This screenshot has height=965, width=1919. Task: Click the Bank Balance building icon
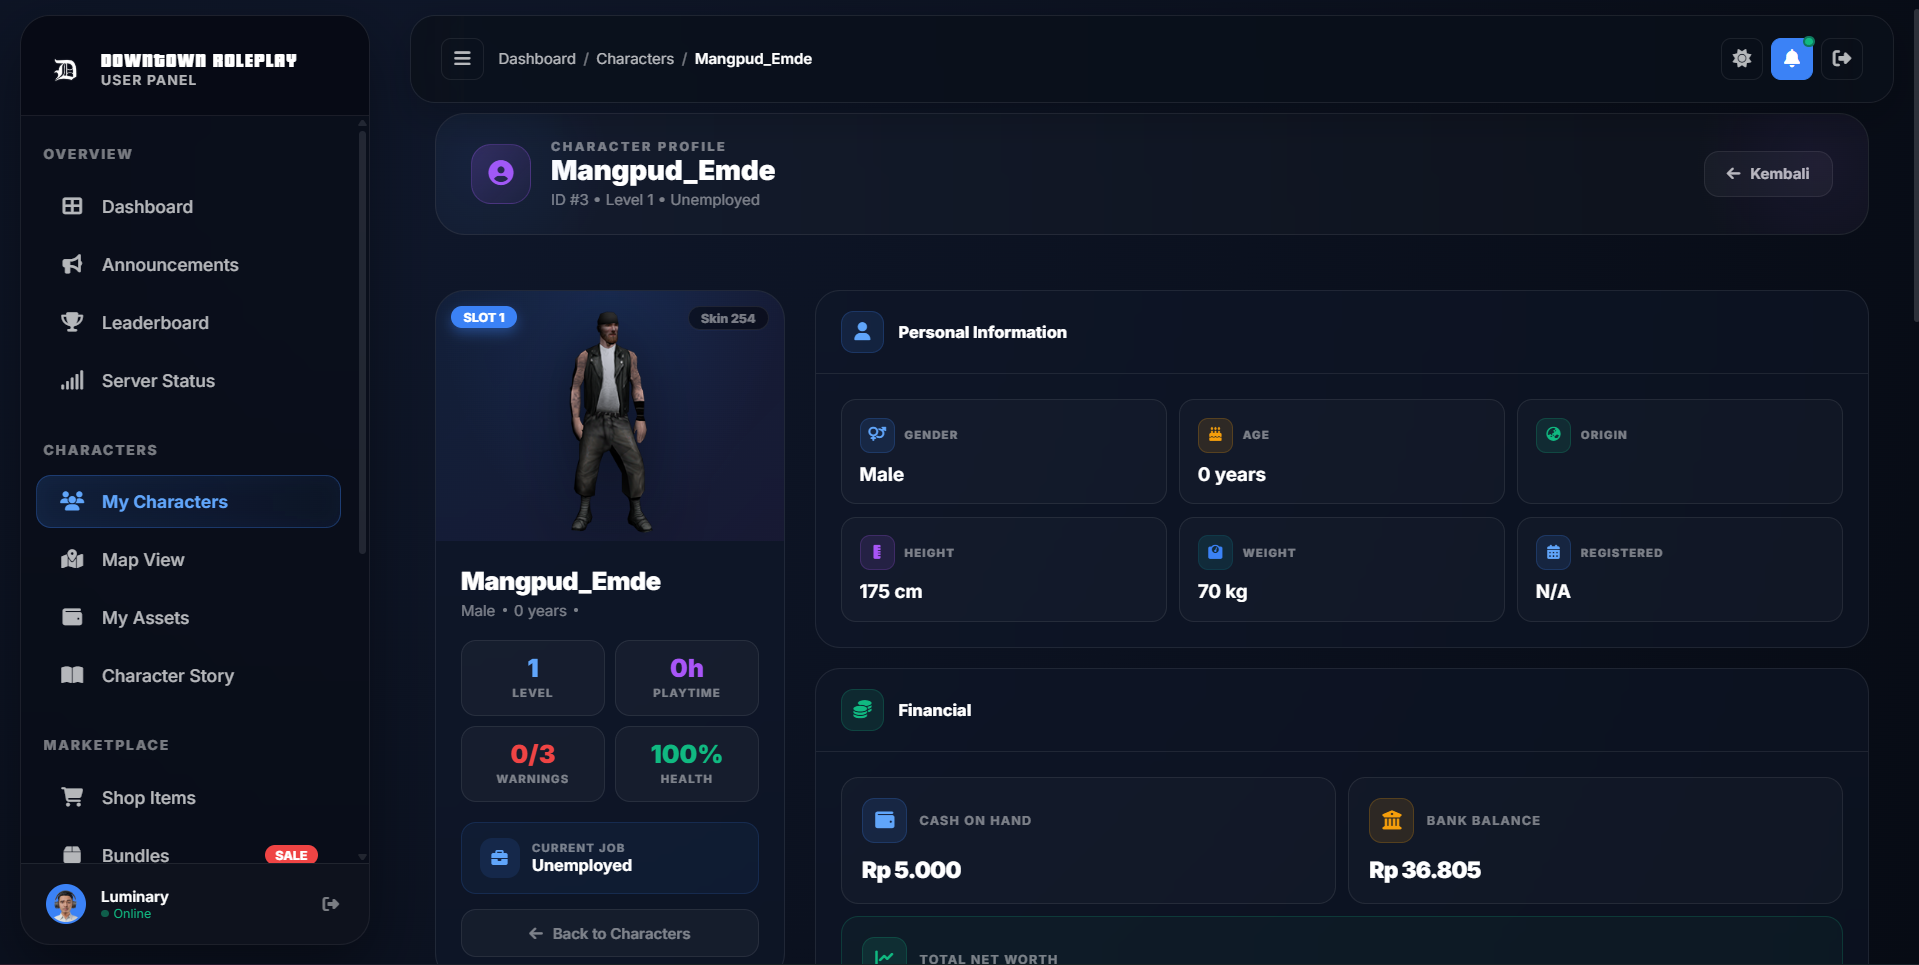click(x=1391, y=820)
